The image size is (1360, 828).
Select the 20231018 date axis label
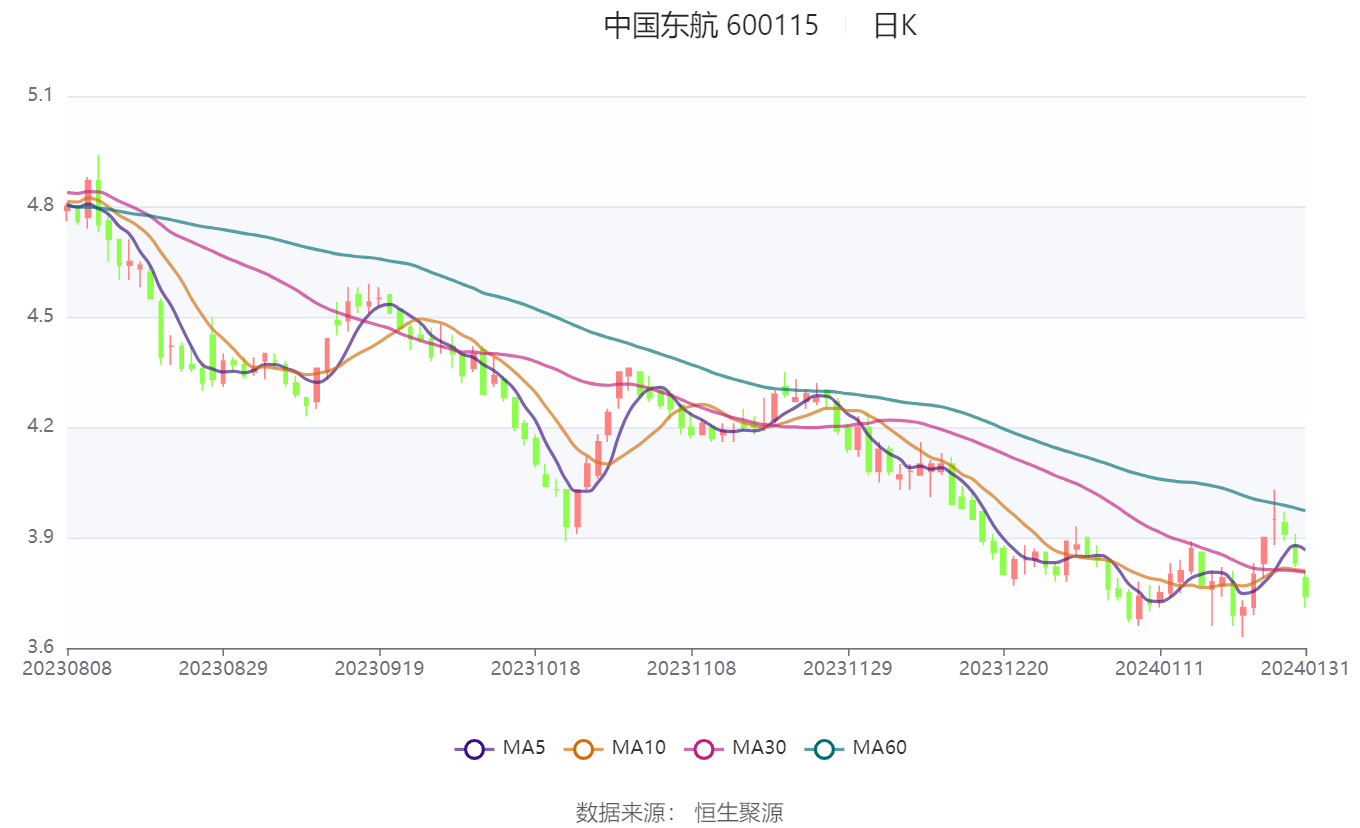(x=535, y=668)
